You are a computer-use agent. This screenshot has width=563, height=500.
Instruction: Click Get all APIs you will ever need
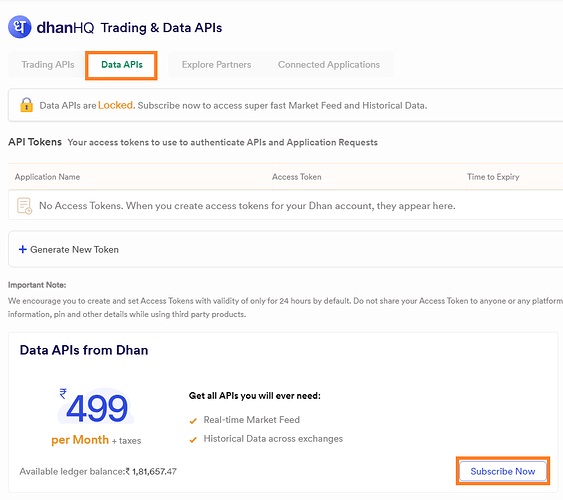coord(255,396)
